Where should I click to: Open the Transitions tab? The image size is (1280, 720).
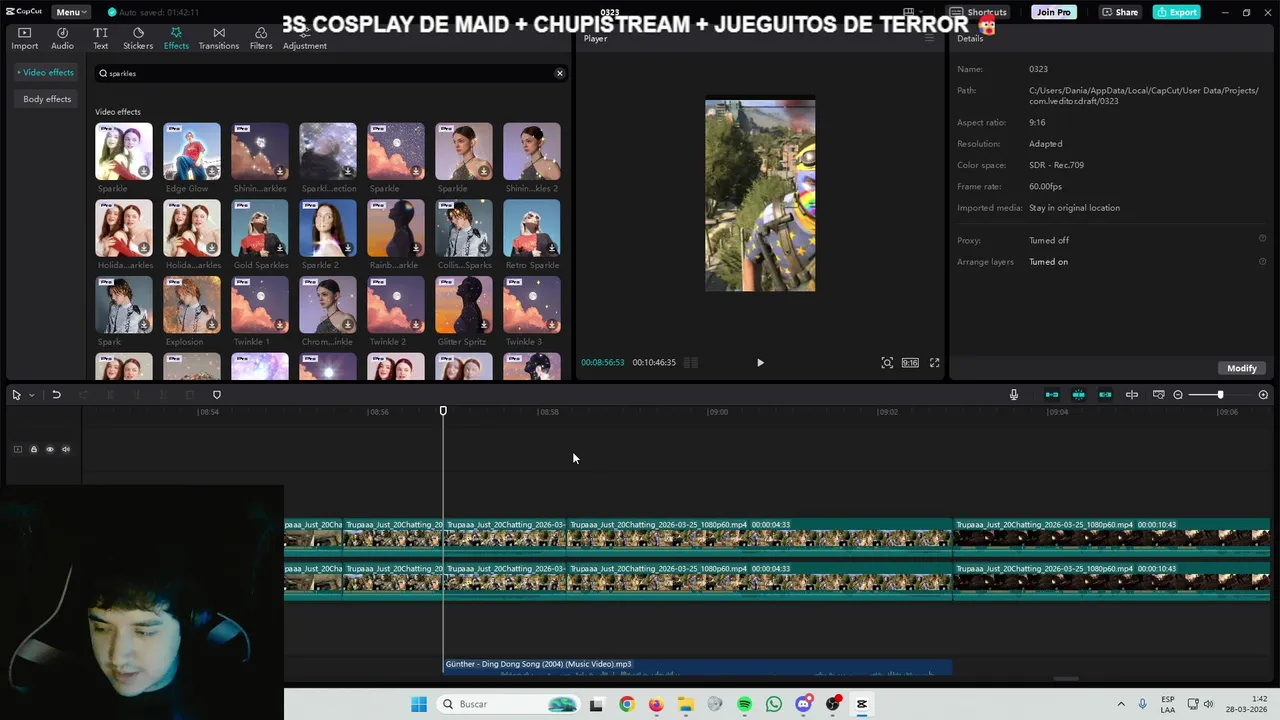(219, 38)
